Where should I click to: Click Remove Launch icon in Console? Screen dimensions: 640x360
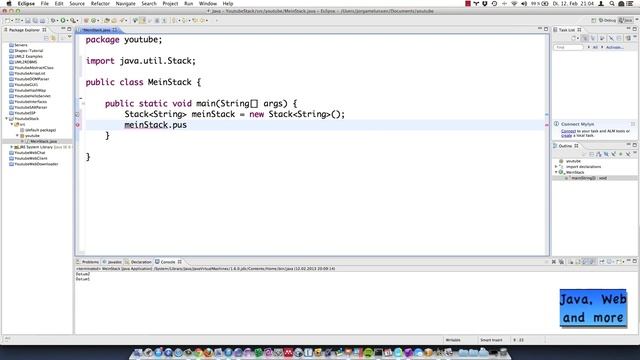[x=554, y=262]
